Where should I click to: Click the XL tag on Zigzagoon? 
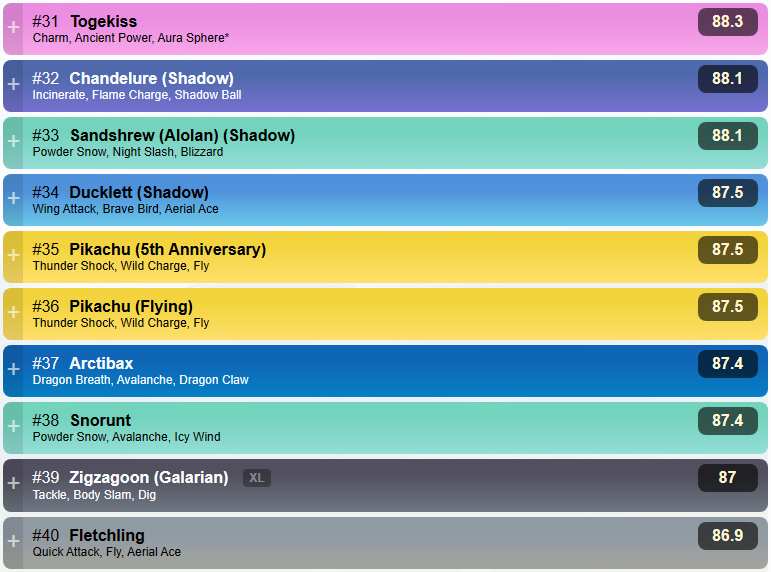pyautogui.click(x=257, y=478)
